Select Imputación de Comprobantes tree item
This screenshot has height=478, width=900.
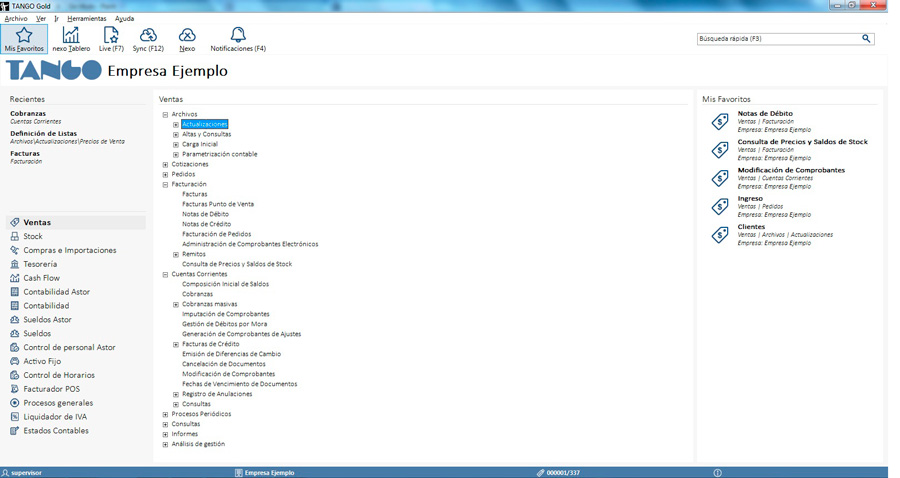pos(226,314)
